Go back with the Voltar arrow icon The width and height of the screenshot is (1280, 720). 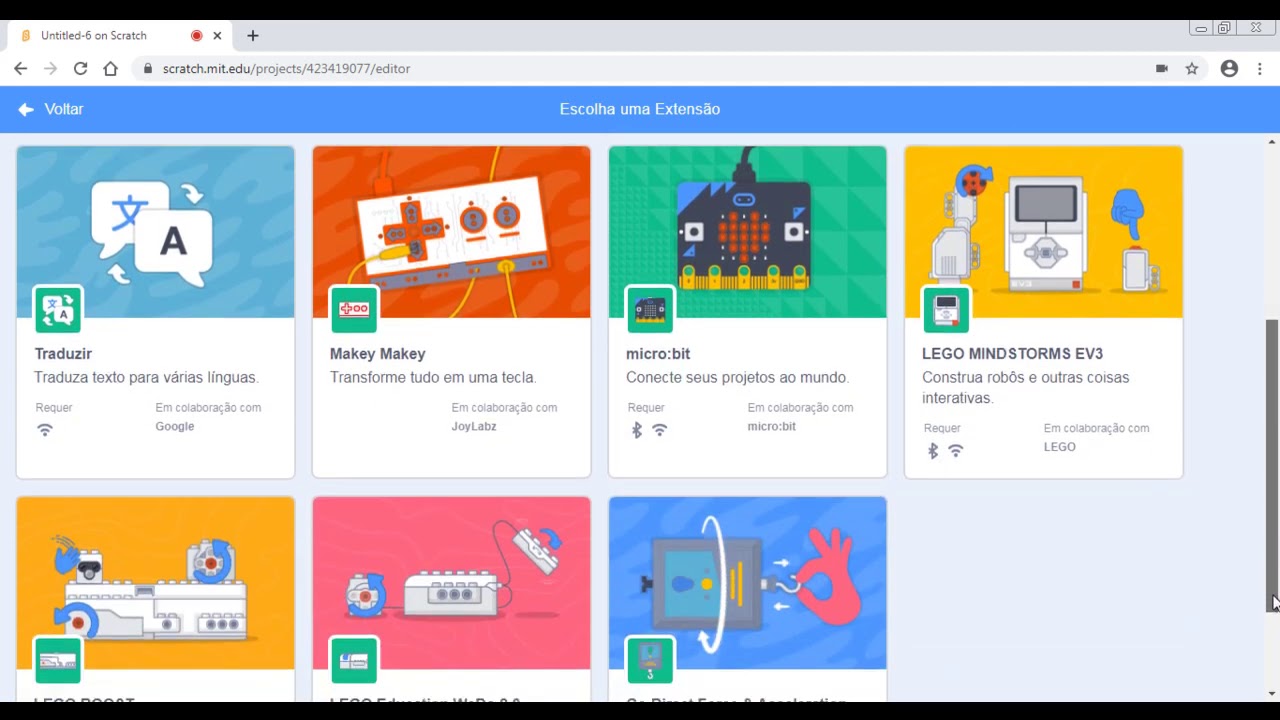click(26, 109)
